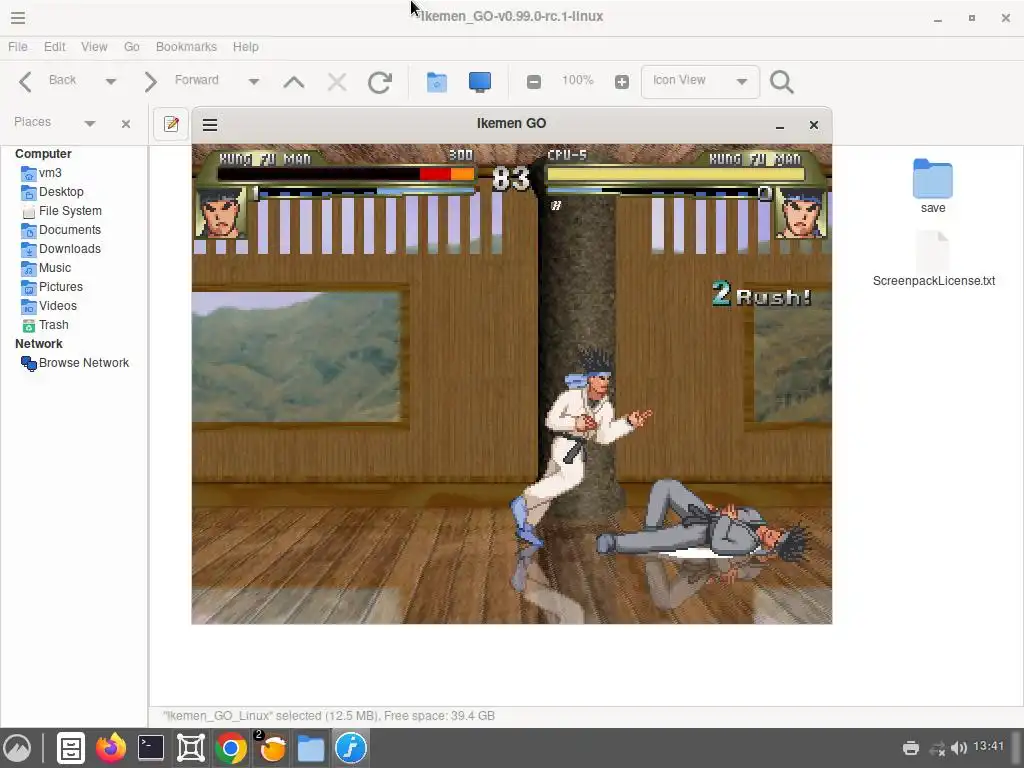Screen dimensions: 1024x768
Task: Click CPU Kung Fu Man portrait
Action: pos(801,213)
